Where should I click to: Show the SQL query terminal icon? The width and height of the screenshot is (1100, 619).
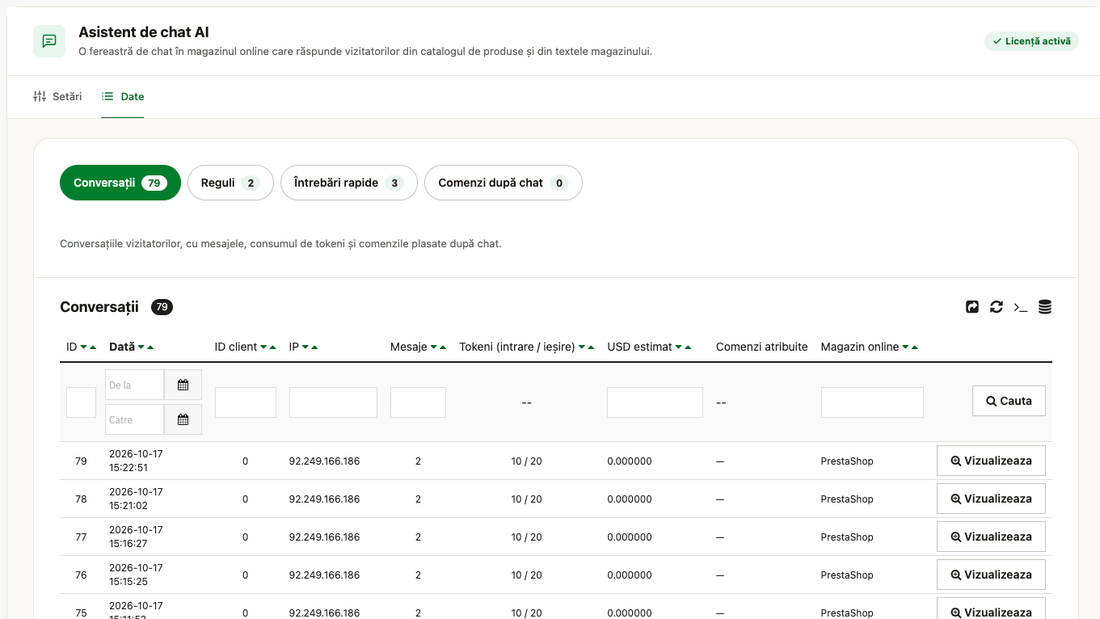point(1020,307)
